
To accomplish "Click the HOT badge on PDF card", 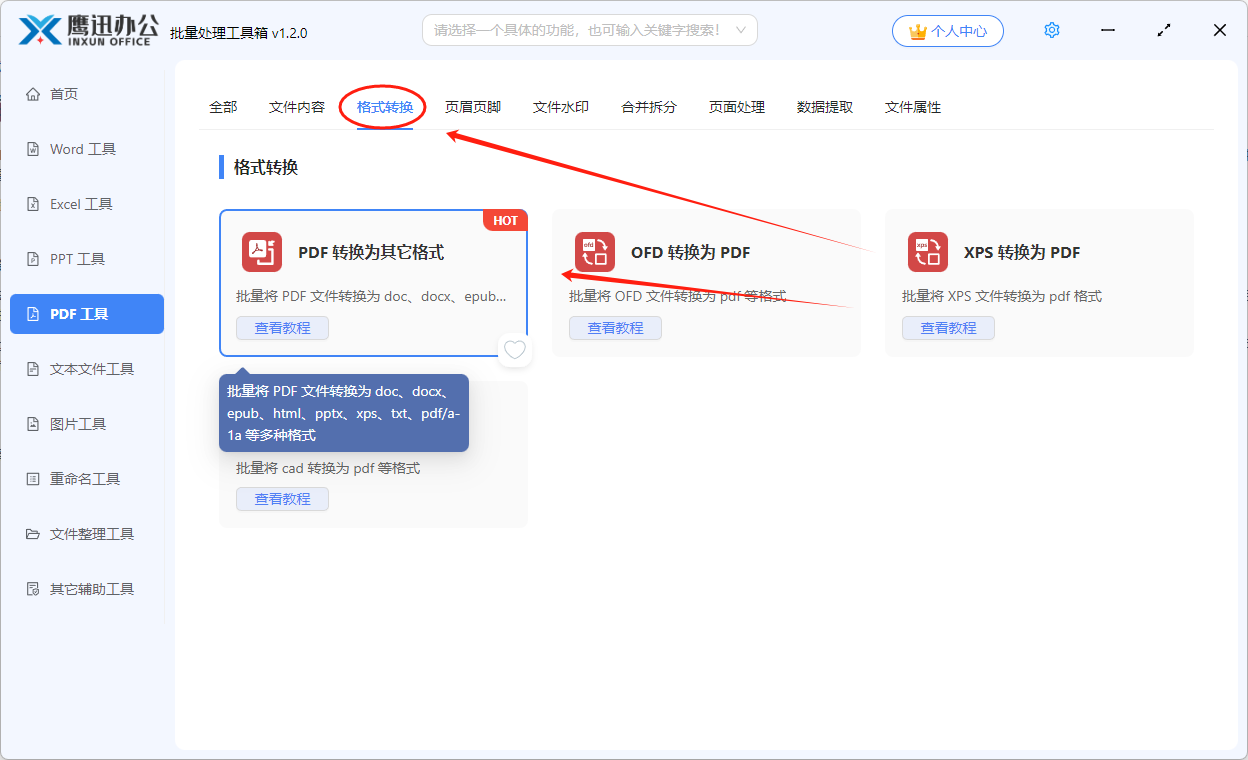I will pos(505,220).
